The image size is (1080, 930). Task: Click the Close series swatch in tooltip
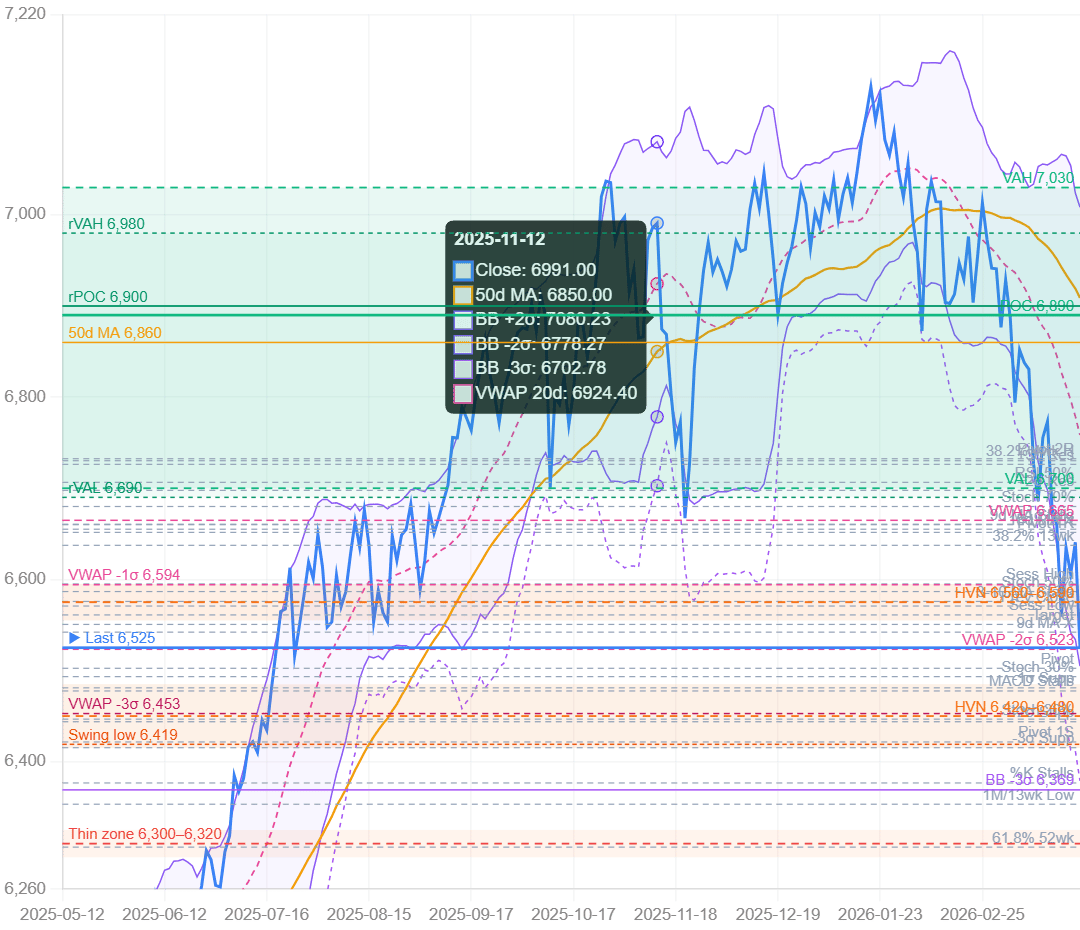[463, 270]
